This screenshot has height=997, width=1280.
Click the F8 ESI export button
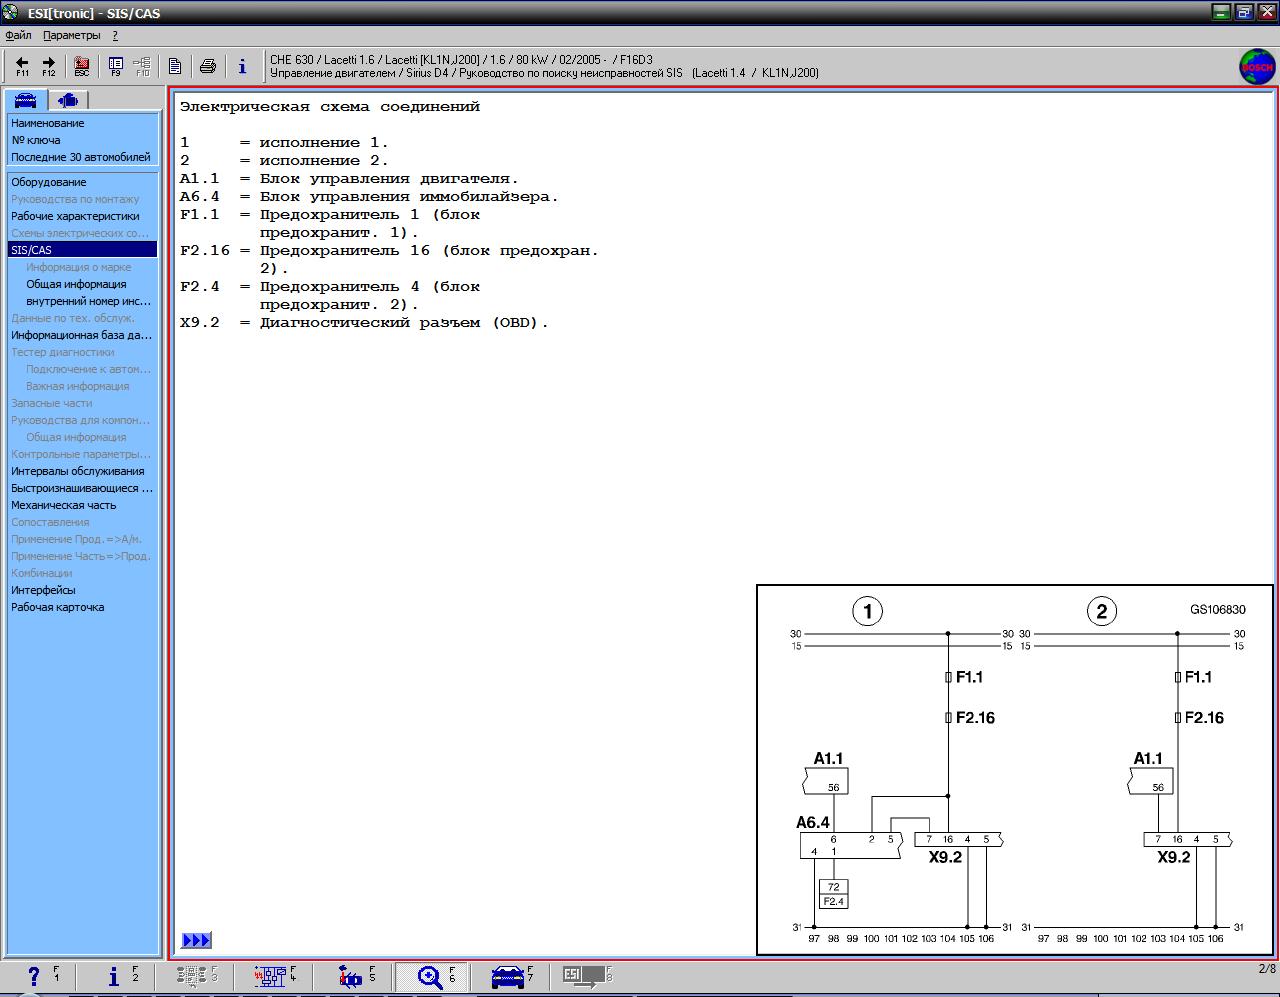pos(589,977)
